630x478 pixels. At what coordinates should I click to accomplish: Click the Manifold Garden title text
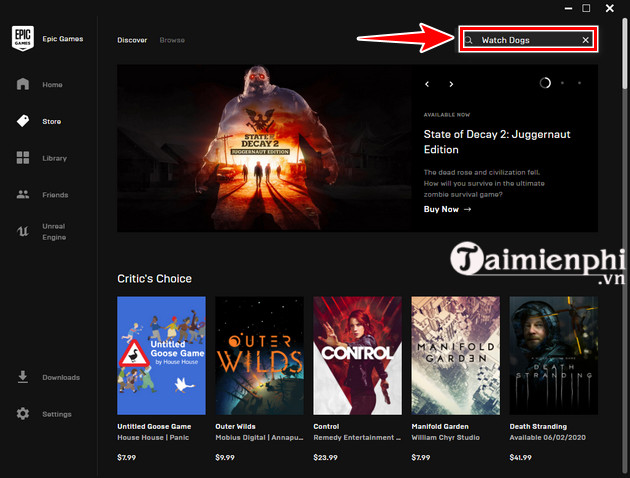(x=440, y=426)
